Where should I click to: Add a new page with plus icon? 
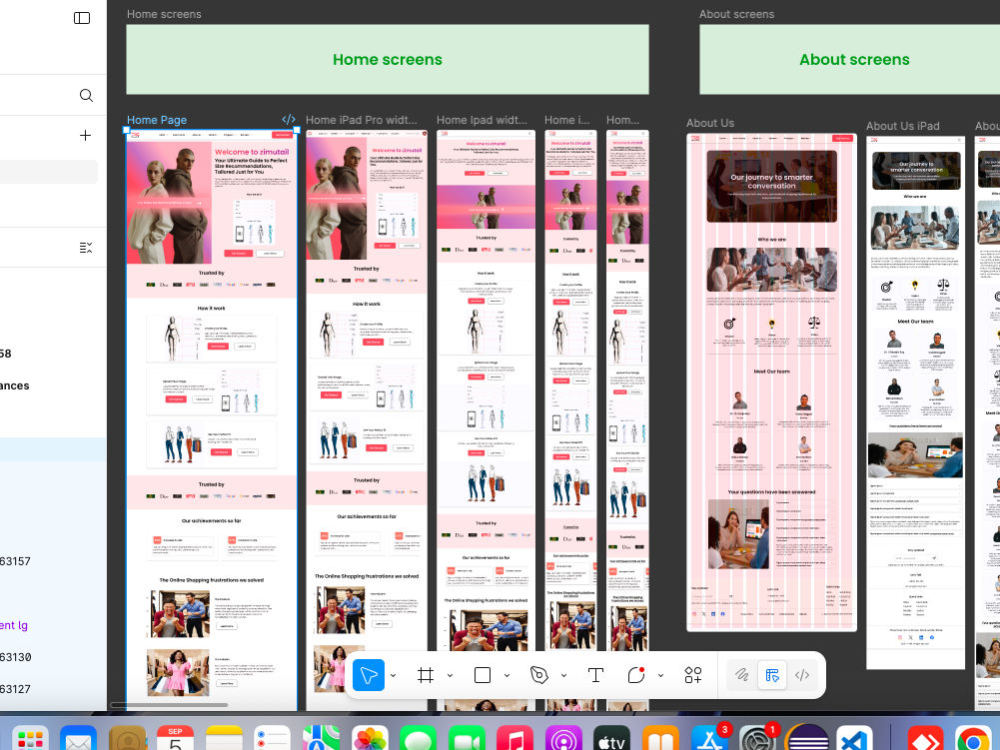(x=85, y=135)
